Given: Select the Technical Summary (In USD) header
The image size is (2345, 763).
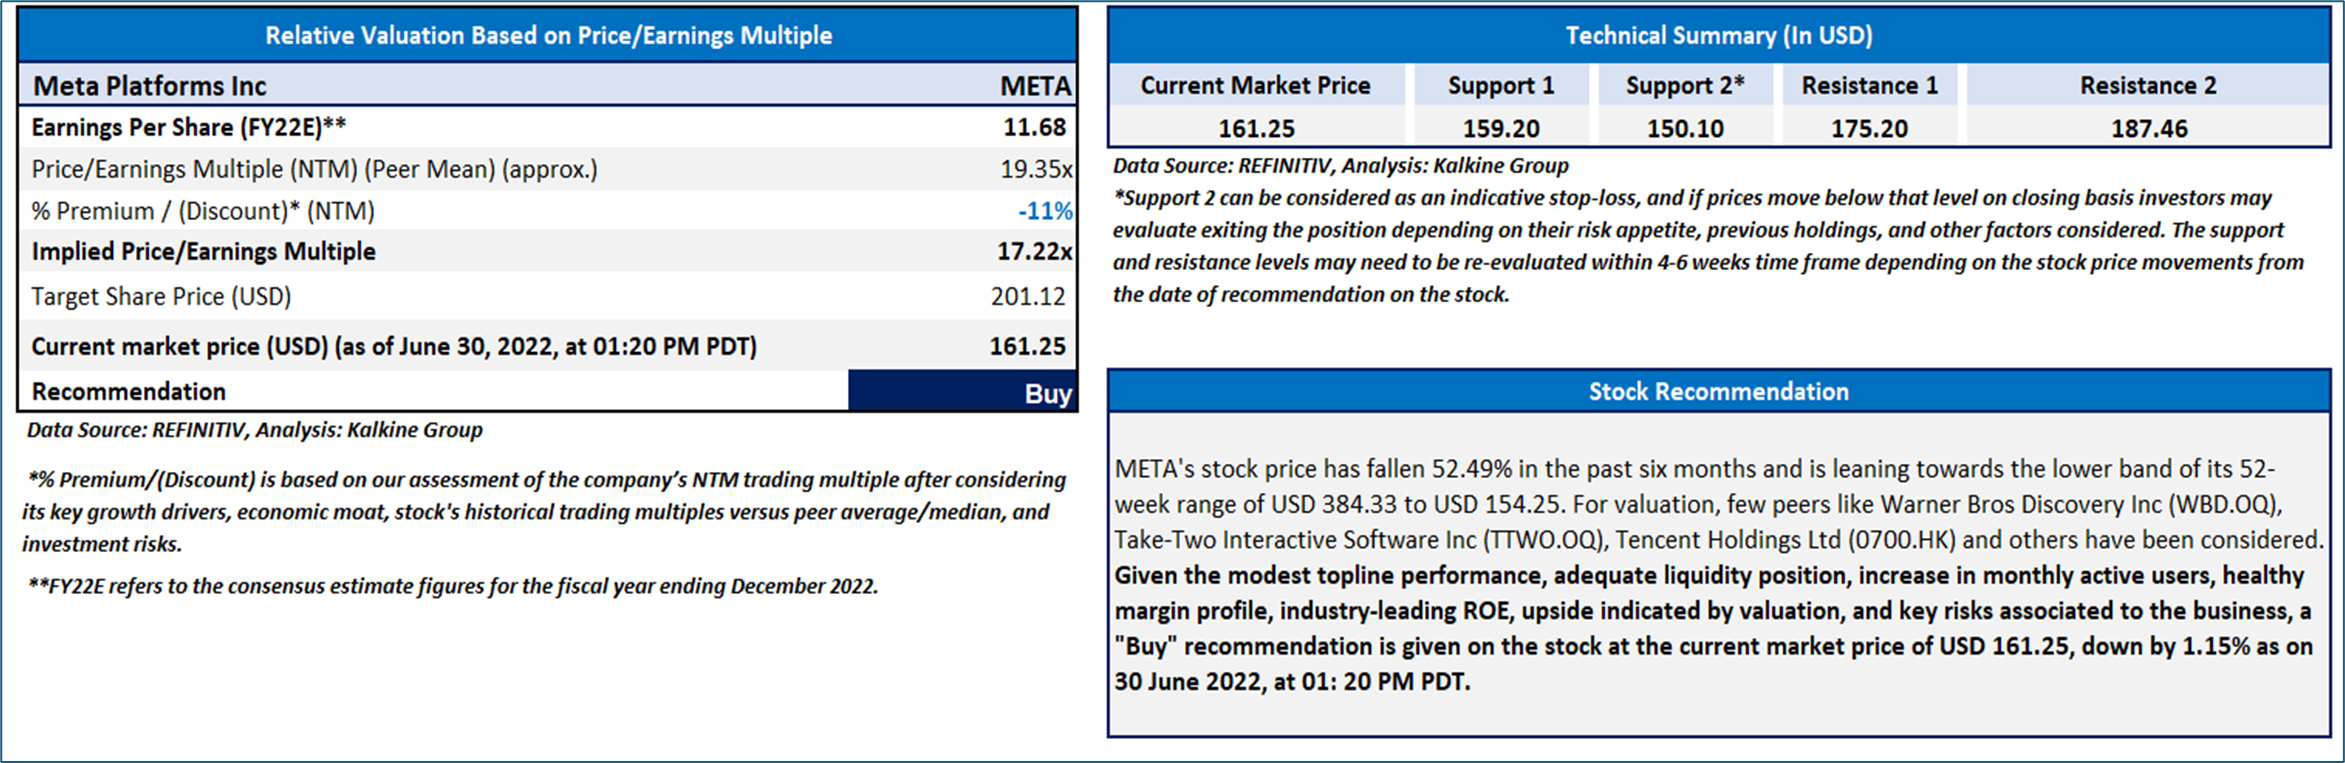Looking at the screenshot, I should click(1718, 36).
